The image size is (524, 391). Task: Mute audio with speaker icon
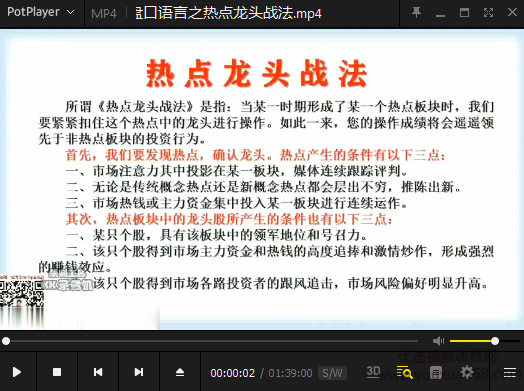pyautogui.click(x=438, y=341)
